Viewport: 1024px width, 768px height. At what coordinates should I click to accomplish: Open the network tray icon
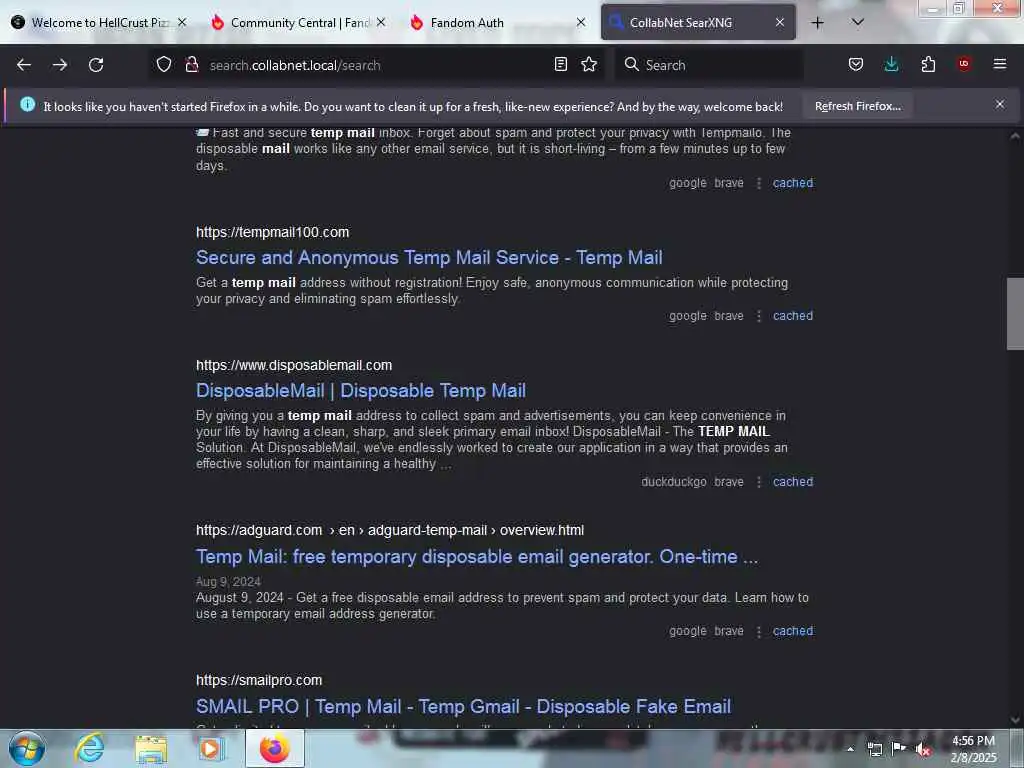click(x=874, y=749)
